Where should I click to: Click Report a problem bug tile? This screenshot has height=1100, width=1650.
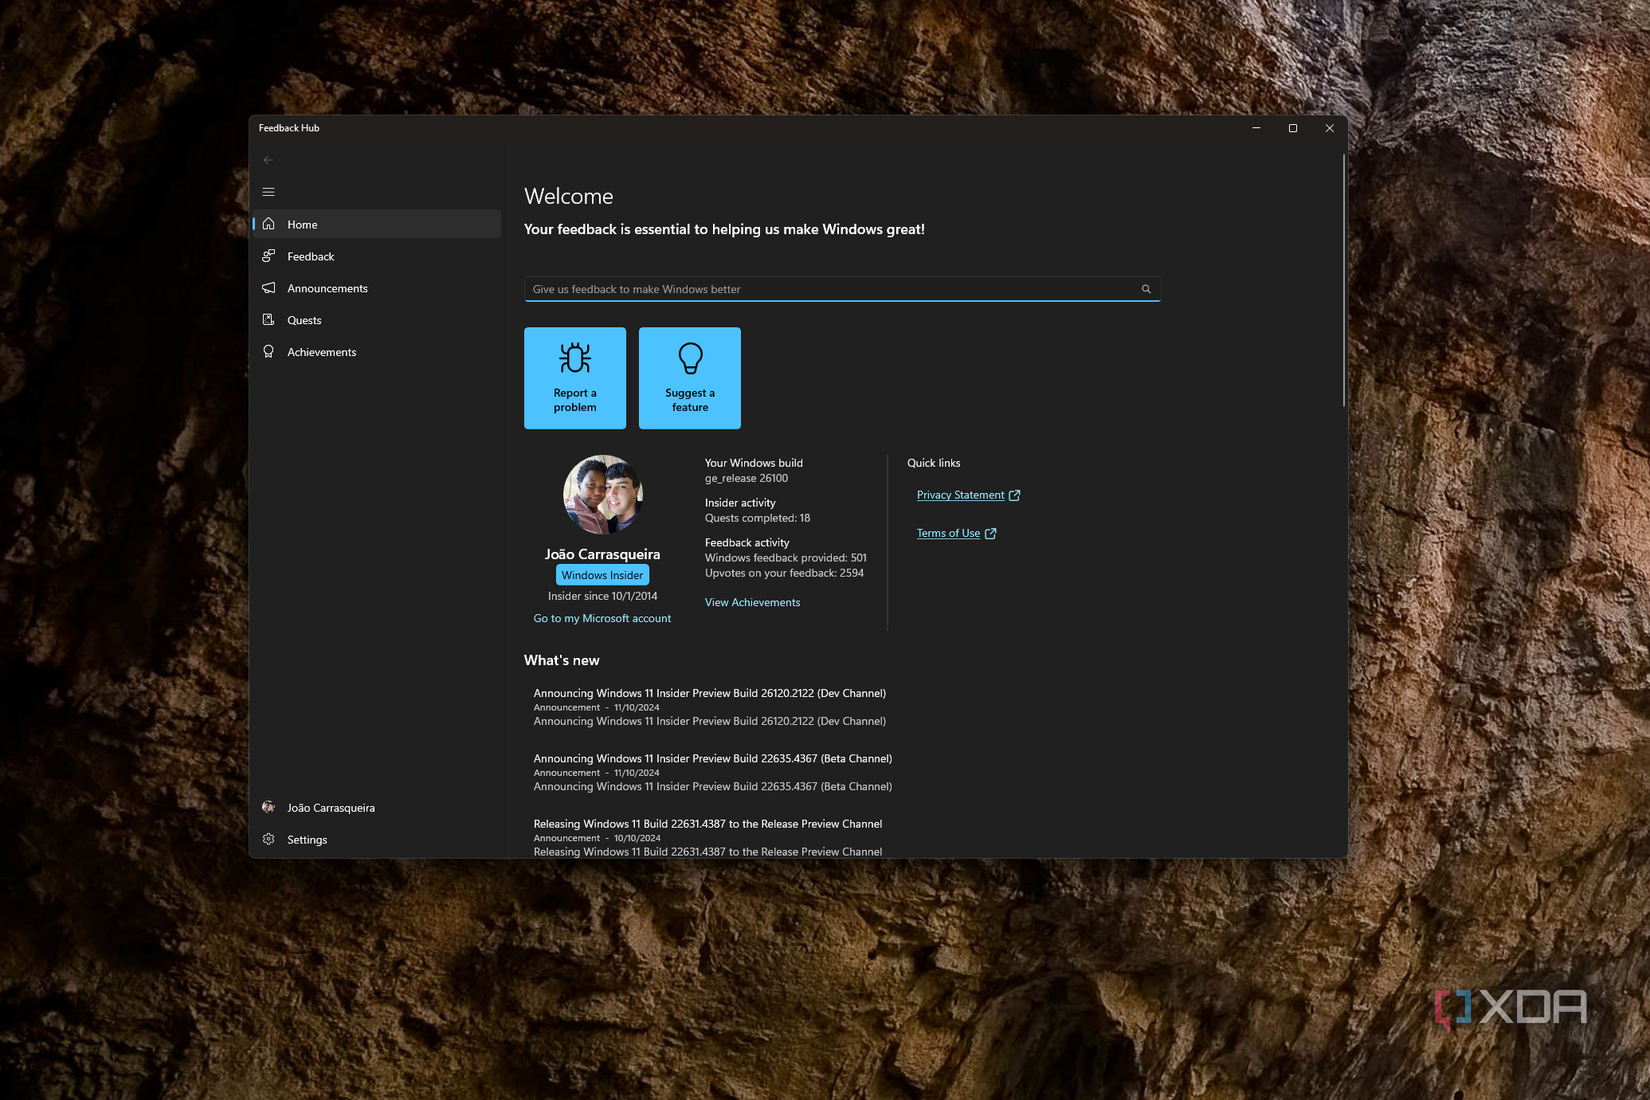coord(575,378)
